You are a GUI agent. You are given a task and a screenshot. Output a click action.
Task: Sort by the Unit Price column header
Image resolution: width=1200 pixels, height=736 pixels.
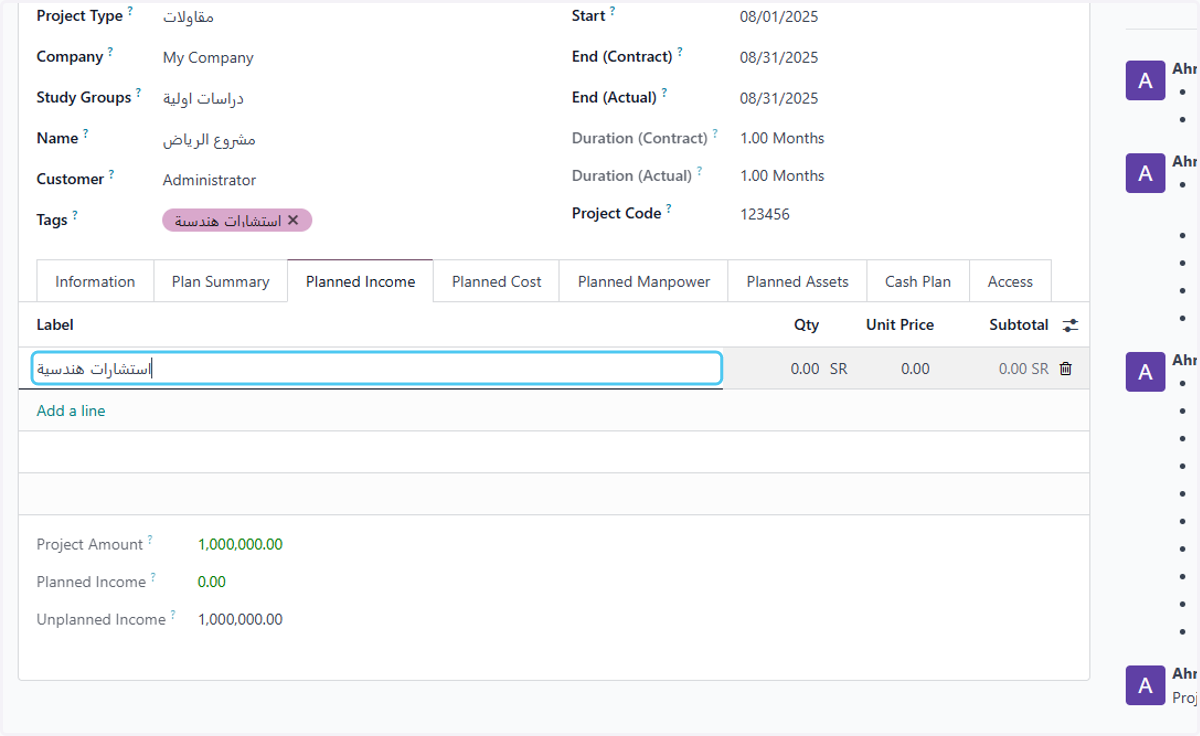tap(900, 325)
